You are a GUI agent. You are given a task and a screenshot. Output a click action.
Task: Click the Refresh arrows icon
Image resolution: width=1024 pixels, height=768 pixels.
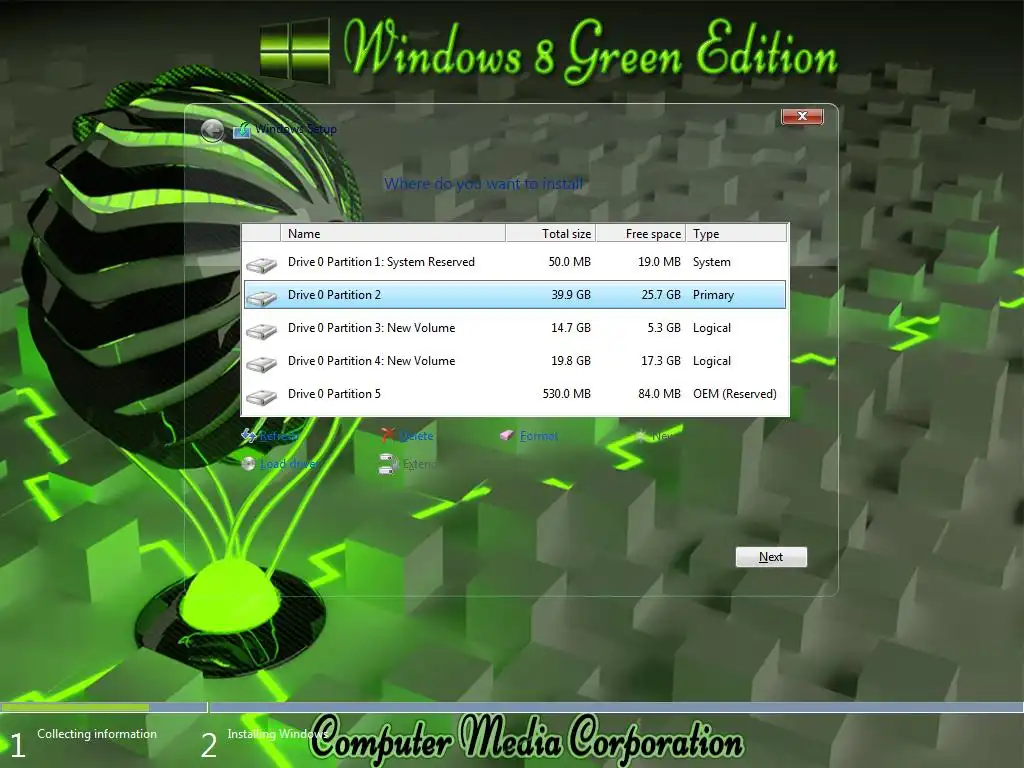tap(248, 436)
